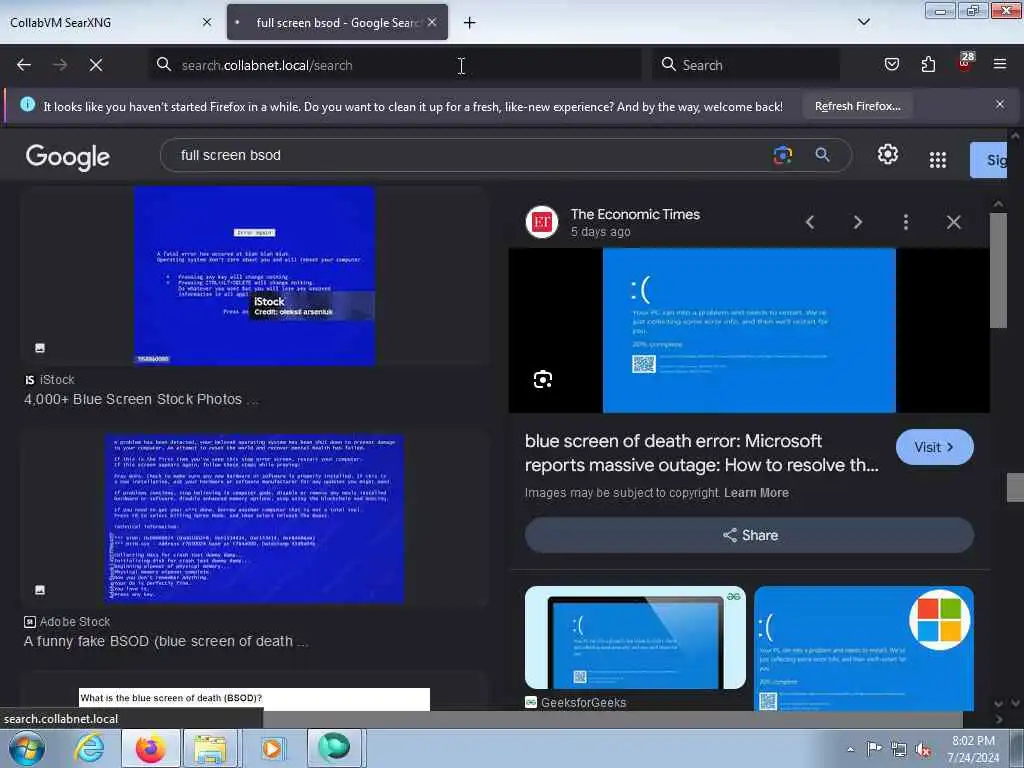Viewport: 1024px width, 768px height.
Task: Show hidden system tray icons
Action: (x=850, y=749)
